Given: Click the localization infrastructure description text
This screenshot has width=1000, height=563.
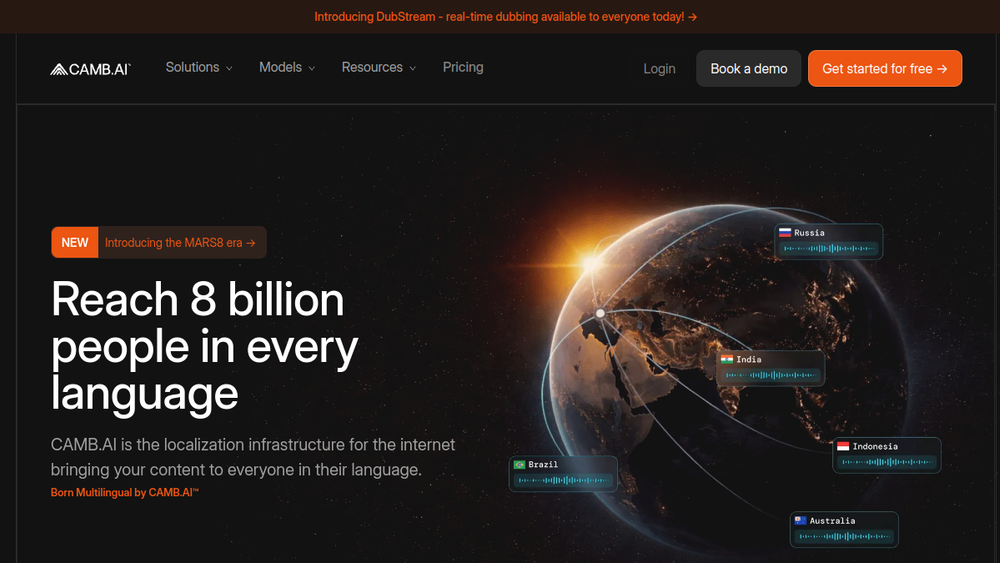Looking at the screenshot, I should coord(253,457).
